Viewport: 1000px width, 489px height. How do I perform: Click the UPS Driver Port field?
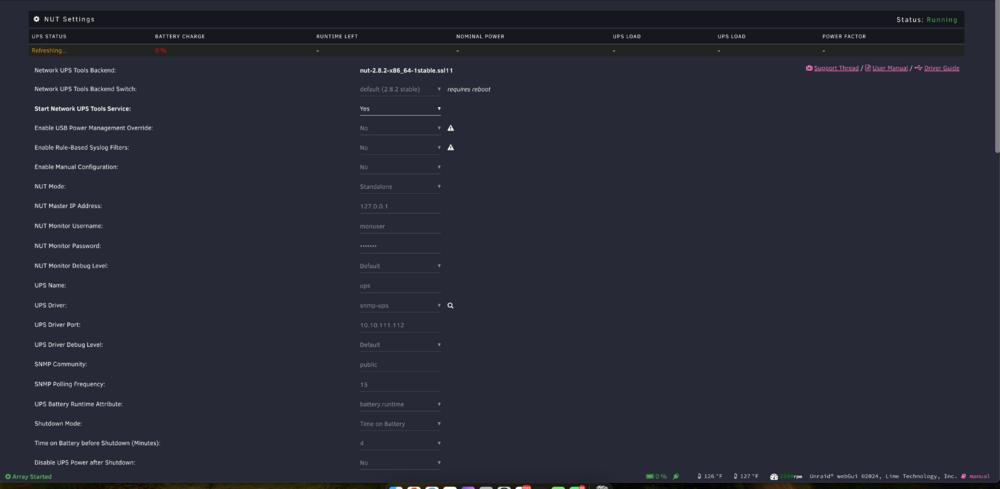pyautogui.click(x=400, y=325)
